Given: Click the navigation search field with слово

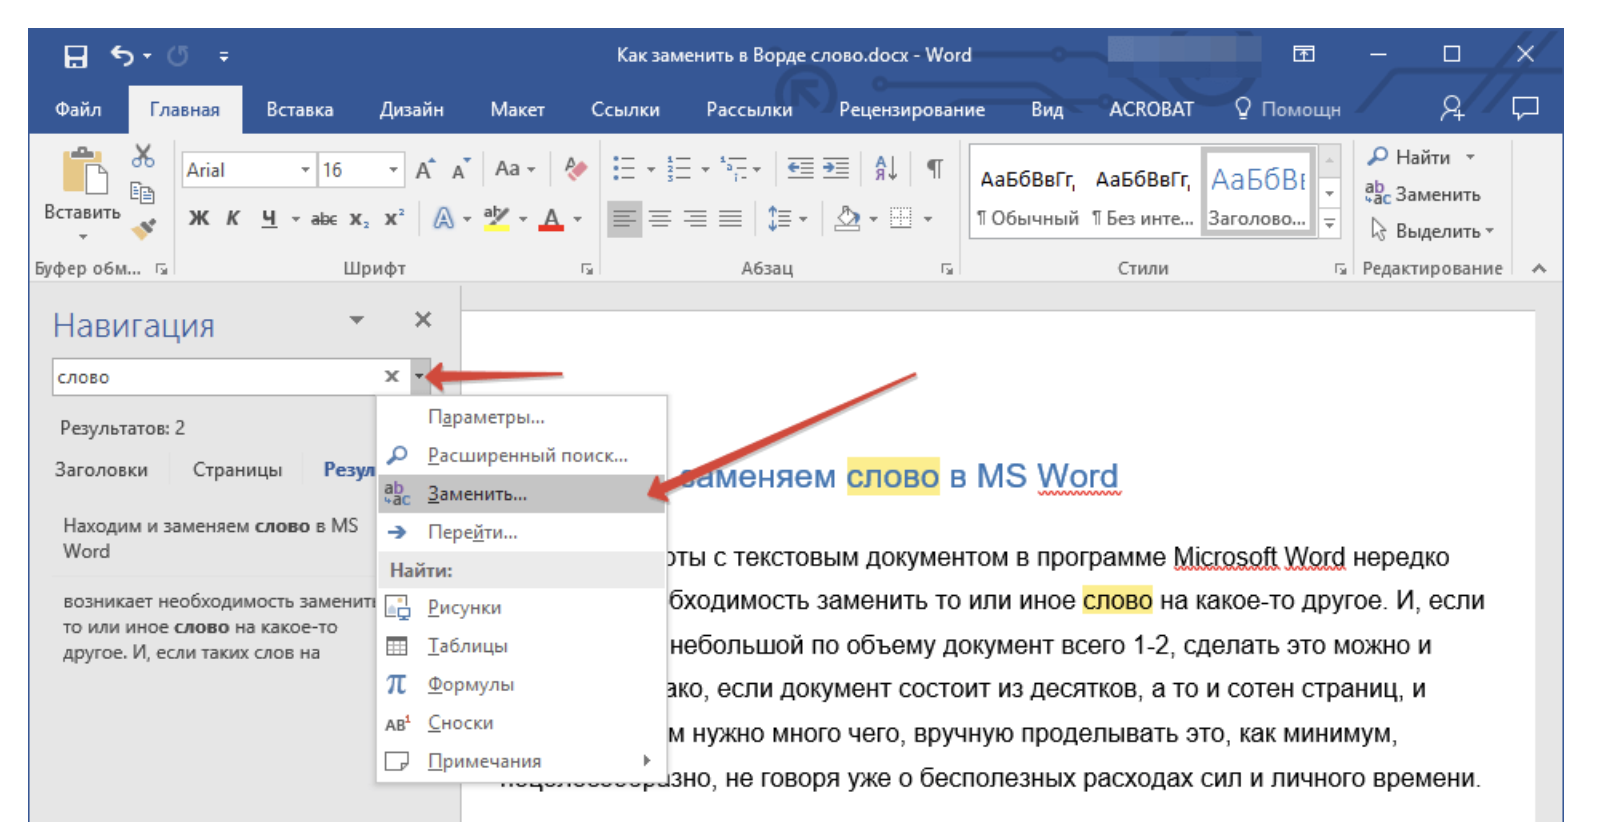Looking at the screenshot, I should click(x=215, y=377).
